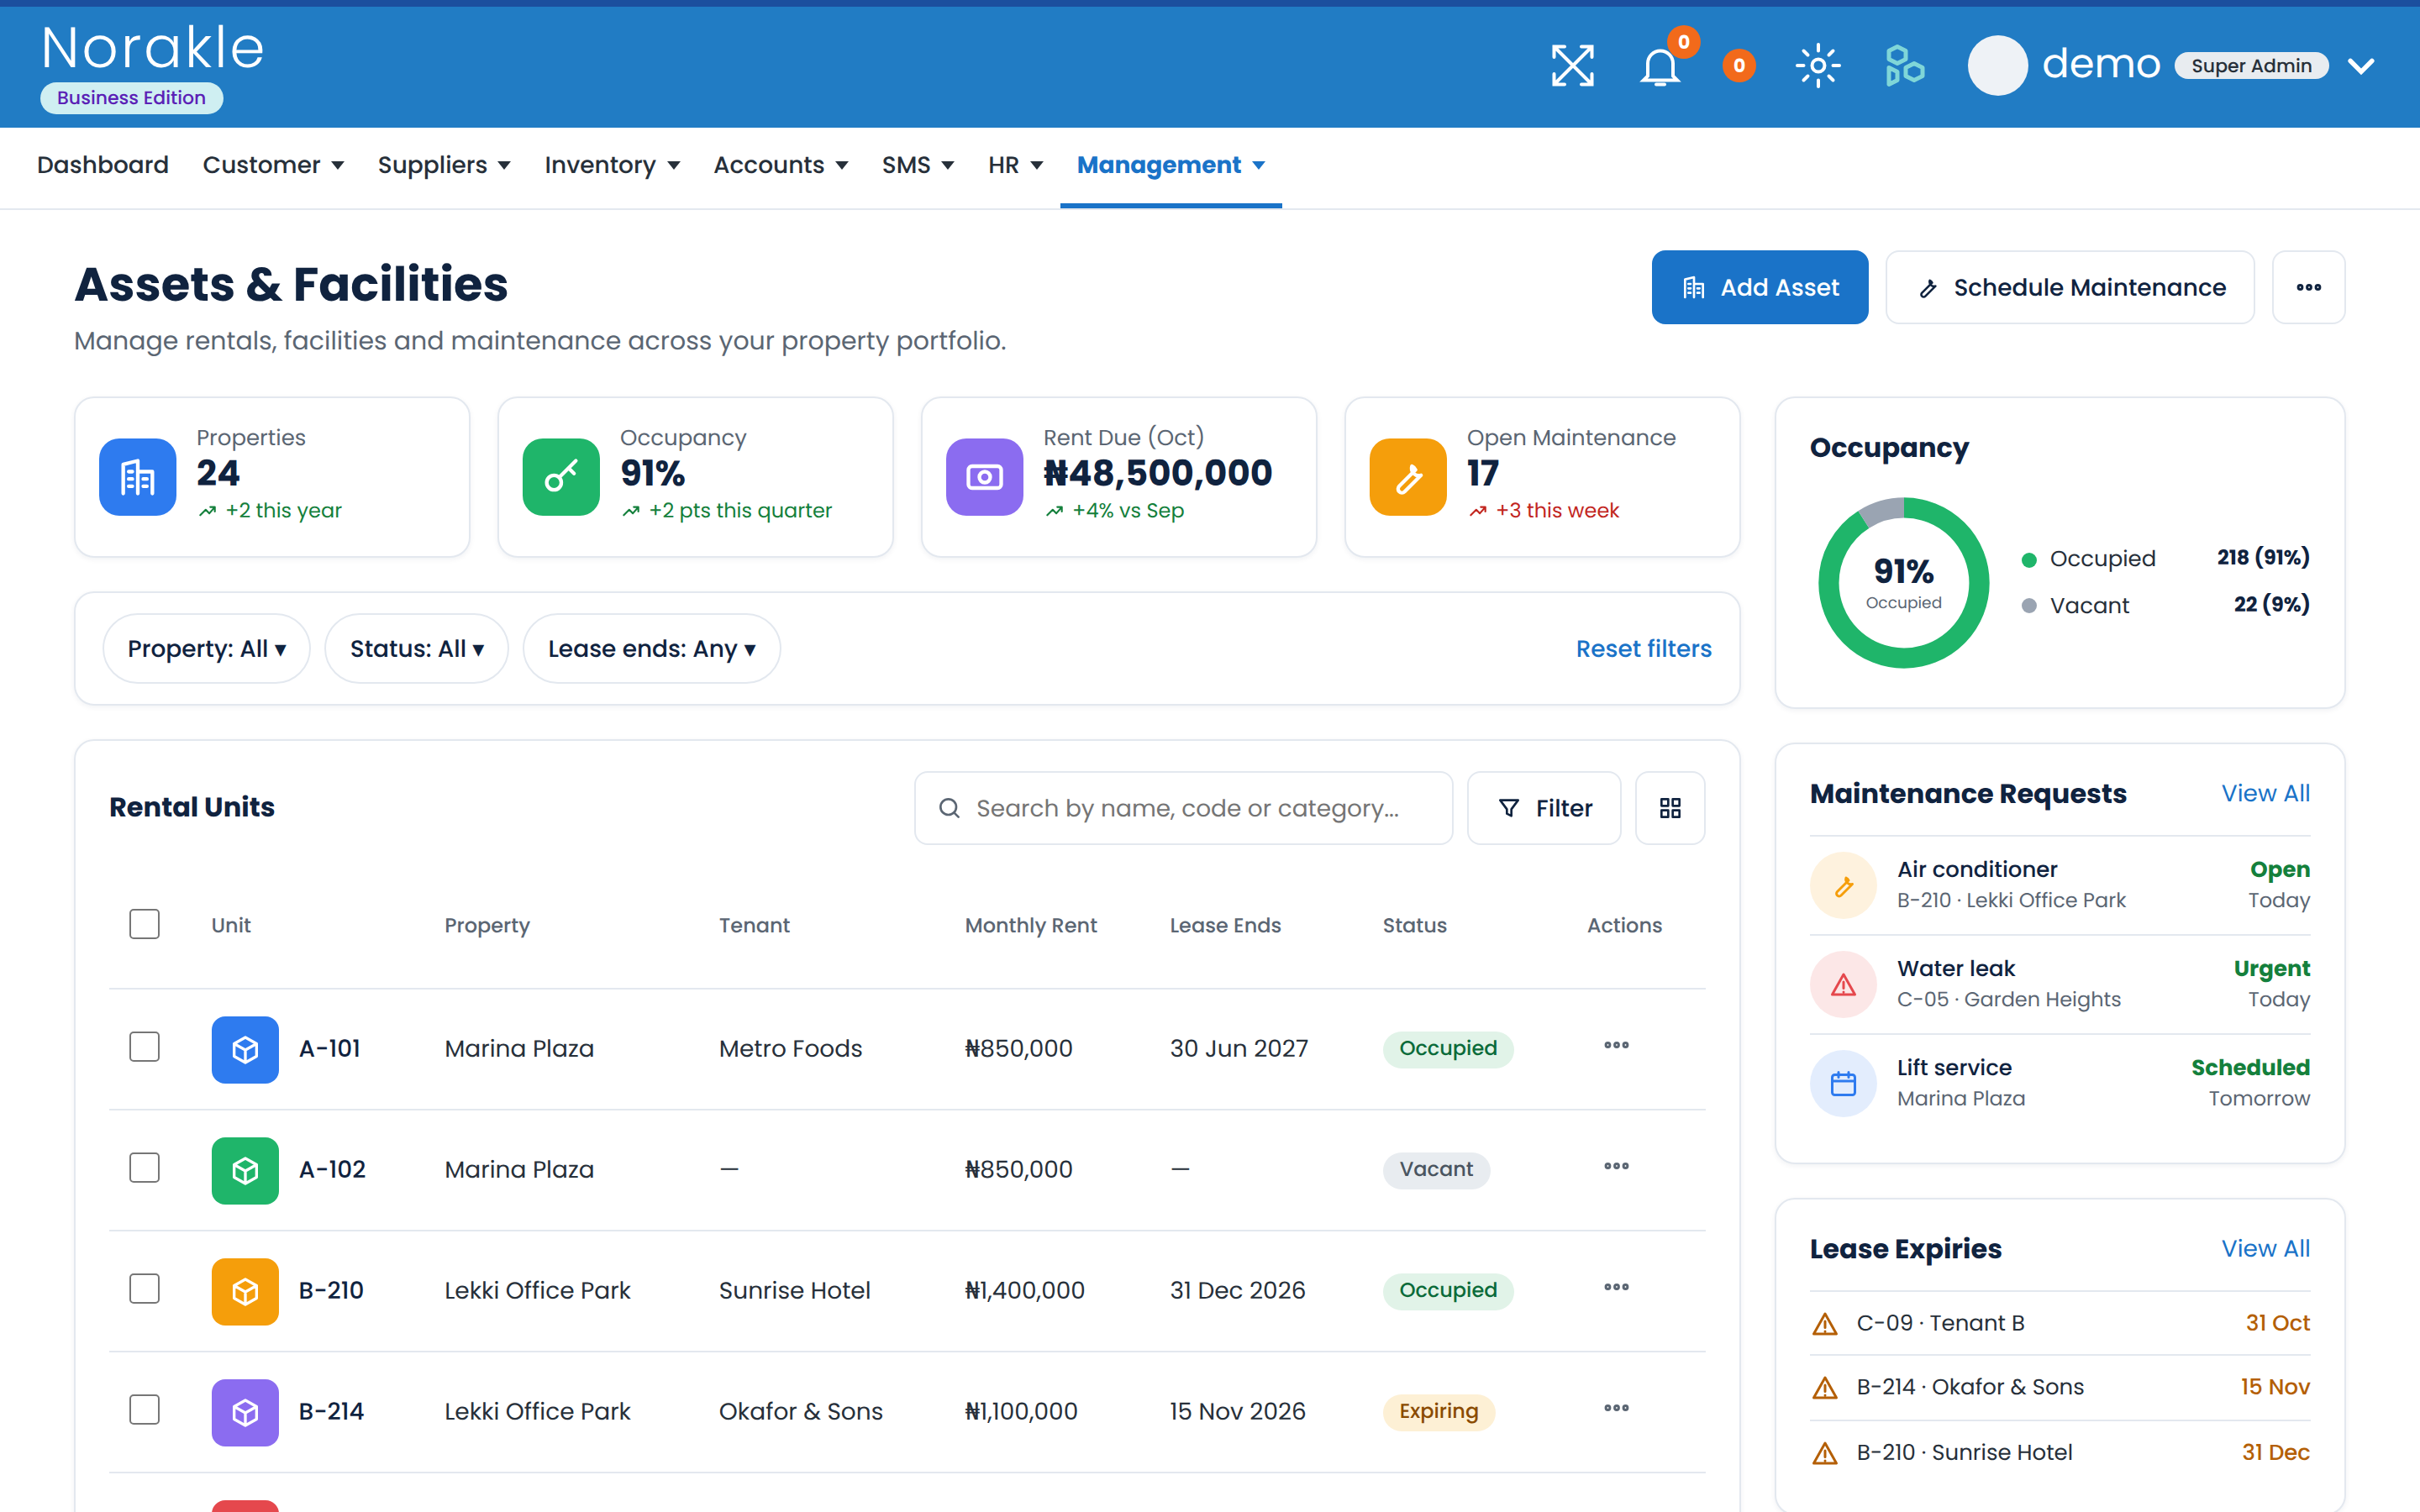Open the notifications bell icon

click(x=1660, y=66)
